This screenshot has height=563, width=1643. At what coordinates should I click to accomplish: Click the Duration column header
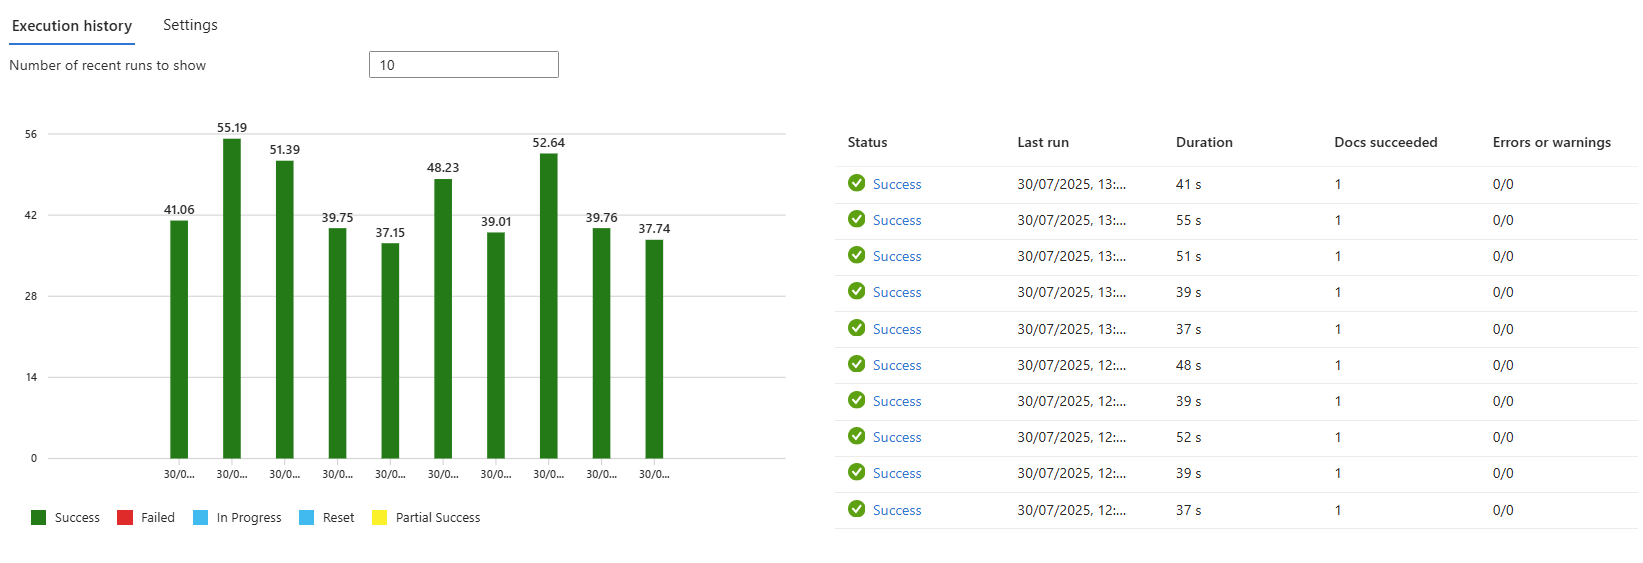point(1204,142)
